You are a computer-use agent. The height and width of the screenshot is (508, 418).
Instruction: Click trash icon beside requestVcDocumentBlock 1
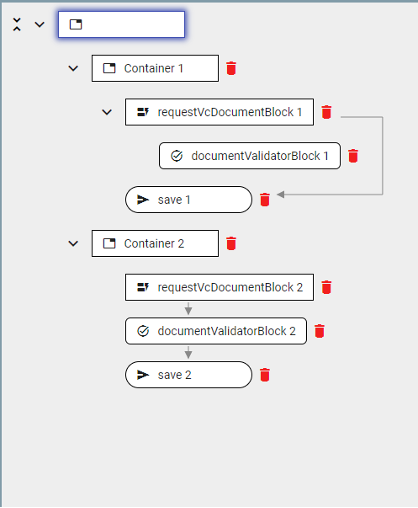[326, 112]
